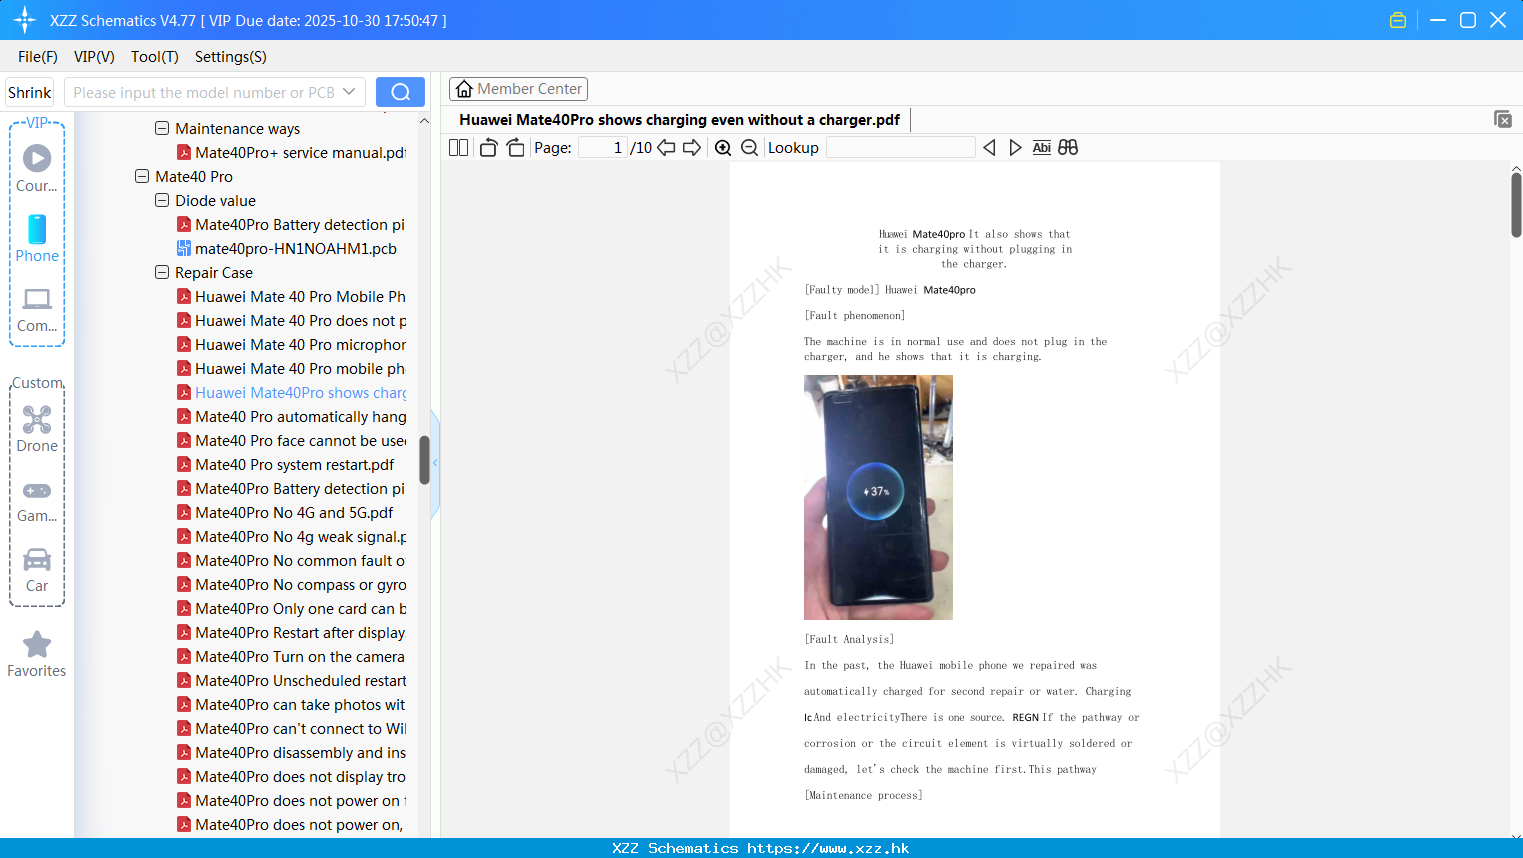Click the XZZ logo in title bar

tap(25, 20)
